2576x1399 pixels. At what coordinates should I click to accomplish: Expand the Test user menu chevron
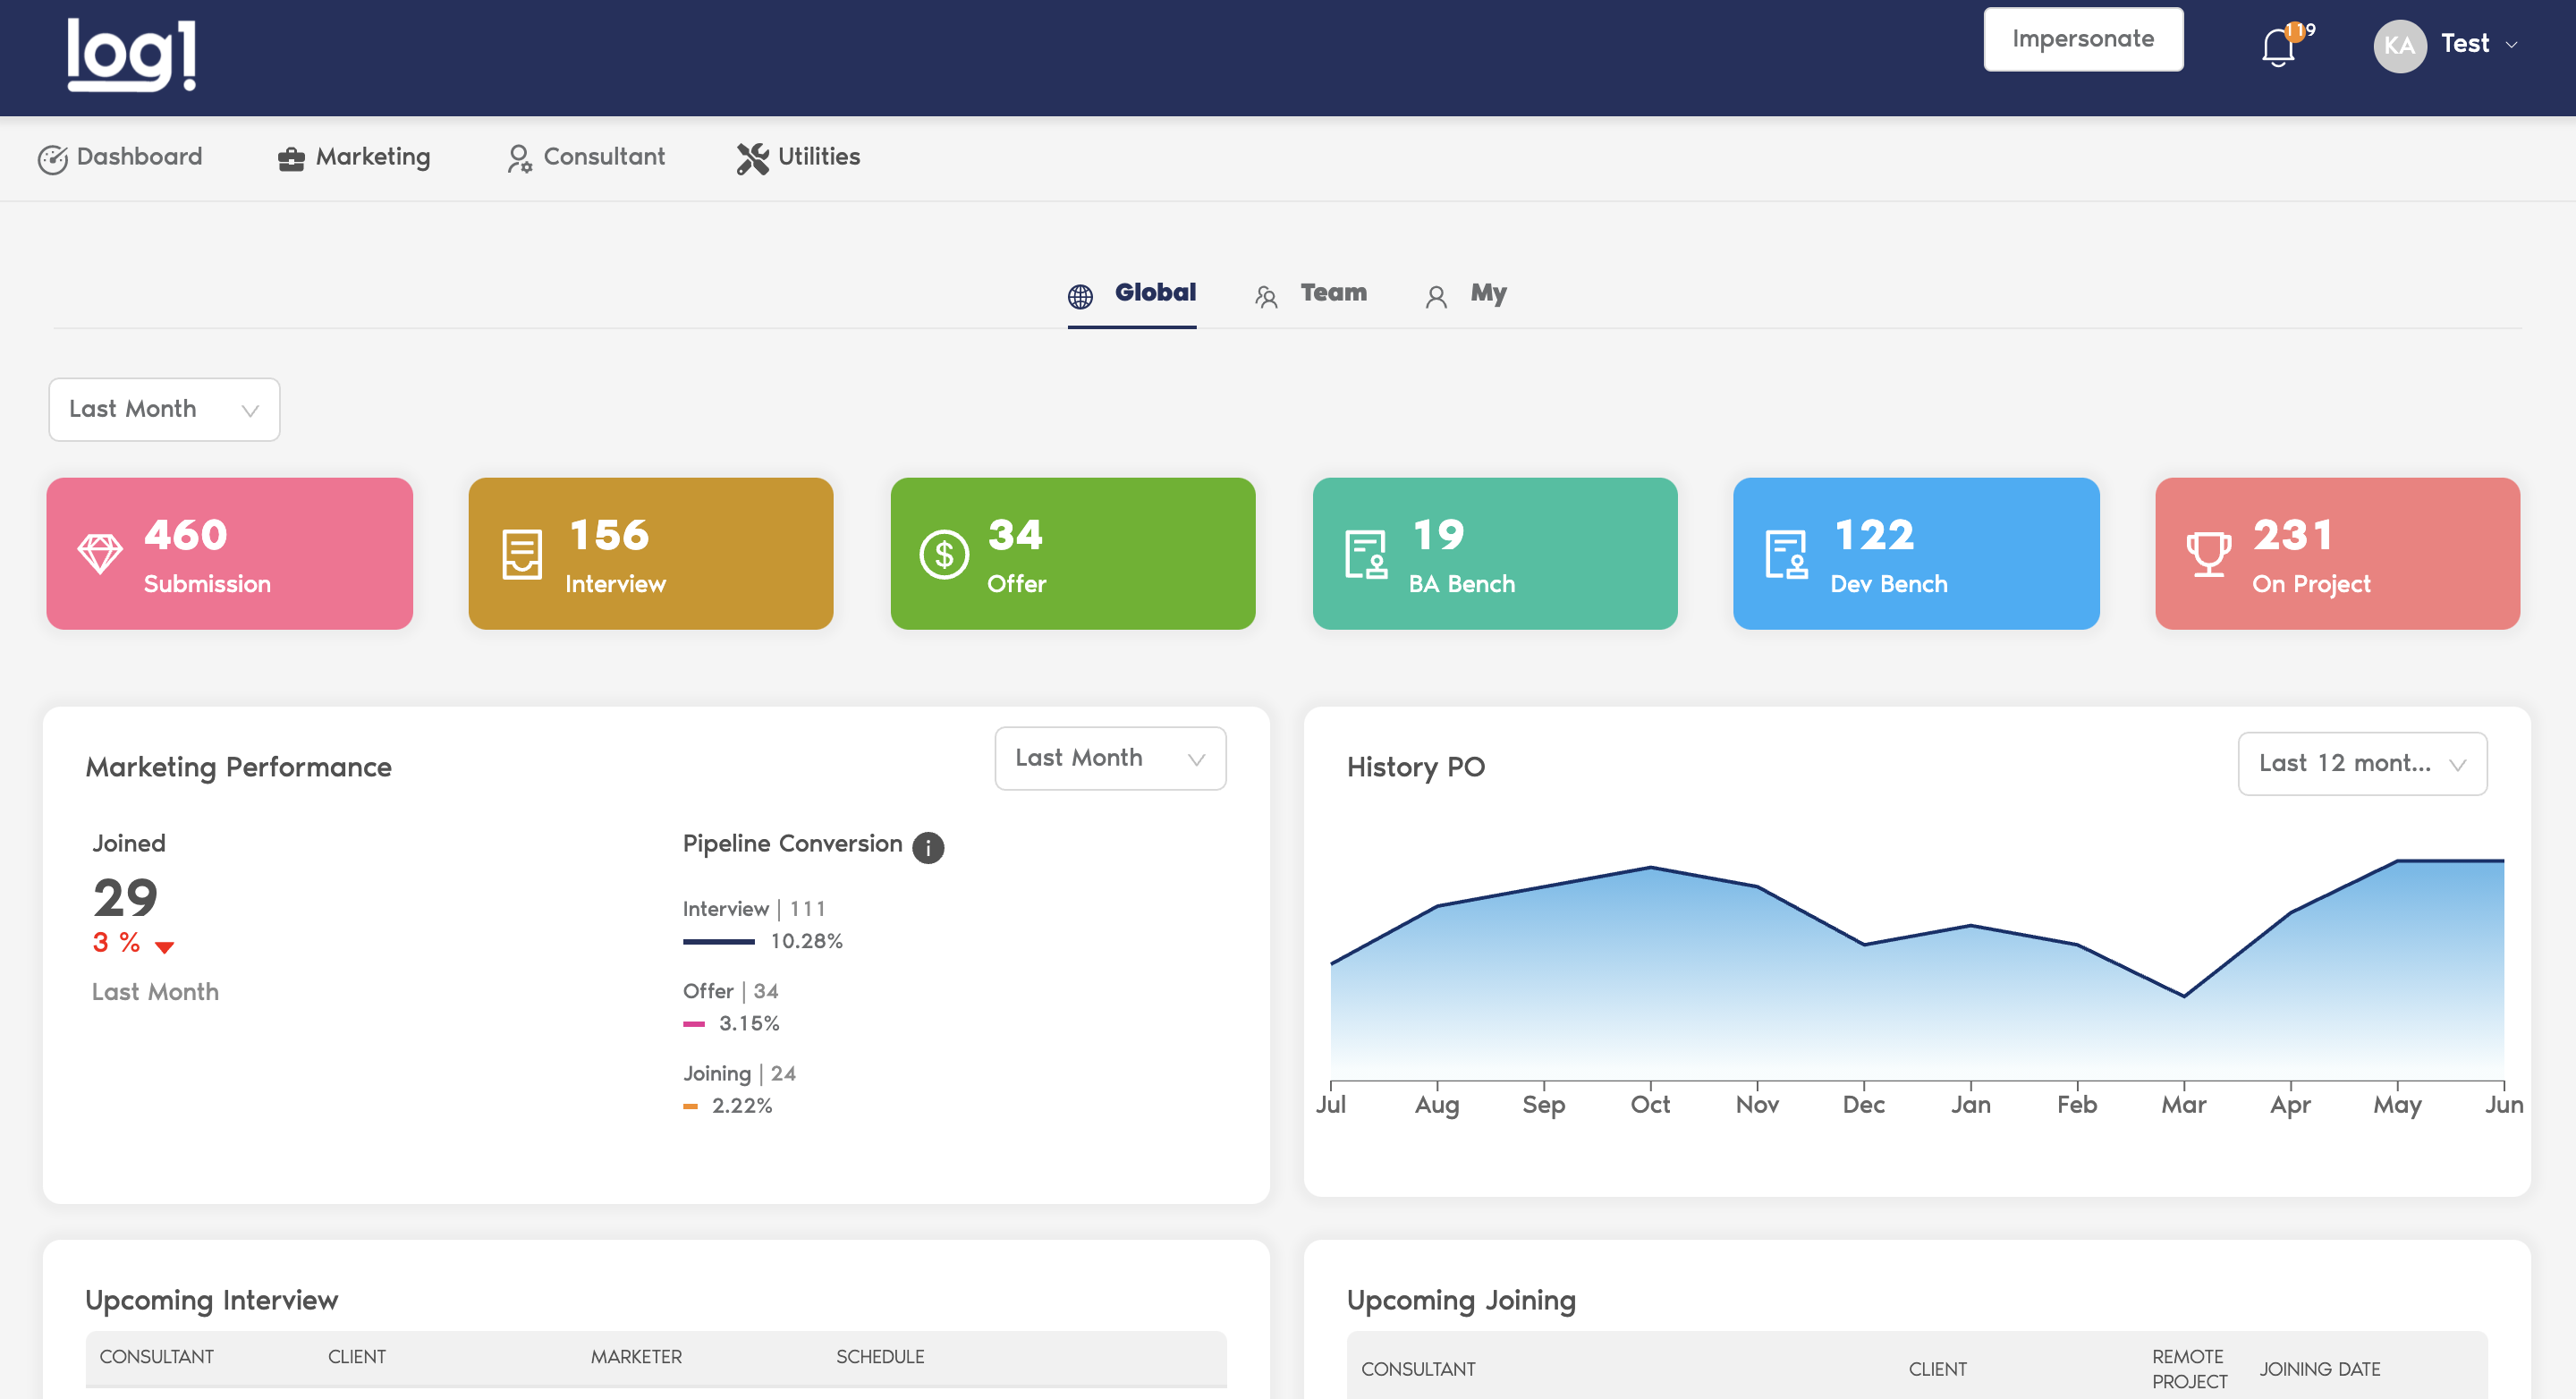(x=2511, y=45)
